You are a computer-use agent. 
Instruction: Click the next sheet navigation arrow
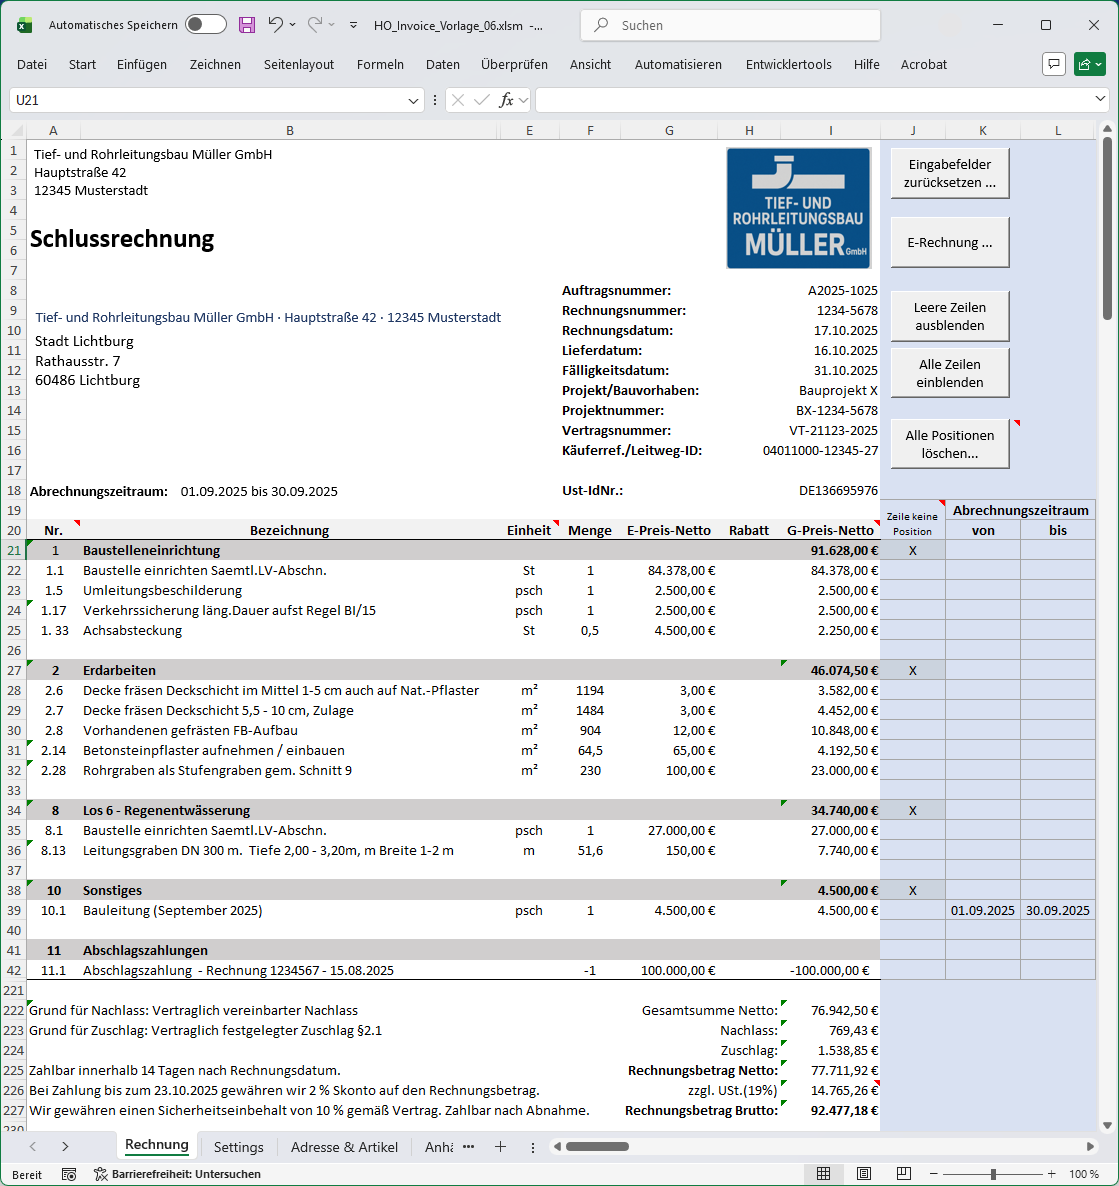tap(65, 1147)
